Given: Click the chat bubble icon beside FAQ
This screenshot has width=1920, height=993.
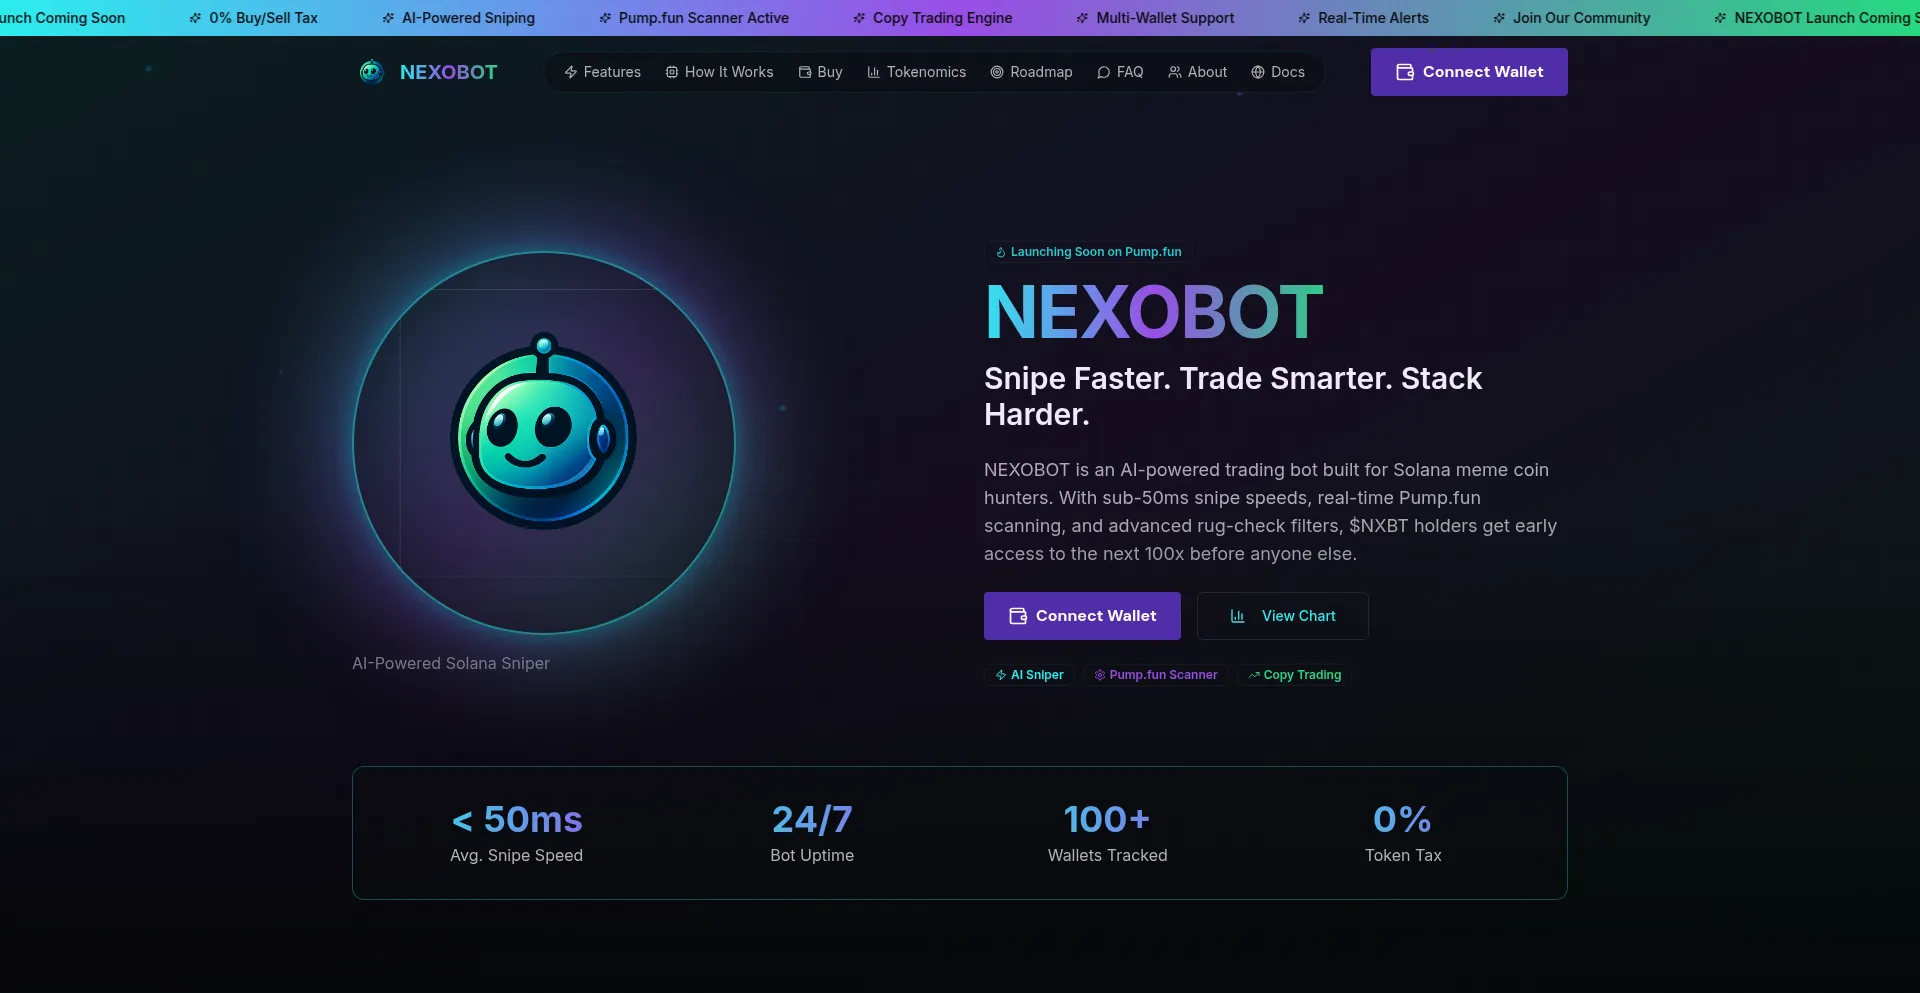Looking at the screenshot, I should click(1104, 72).
